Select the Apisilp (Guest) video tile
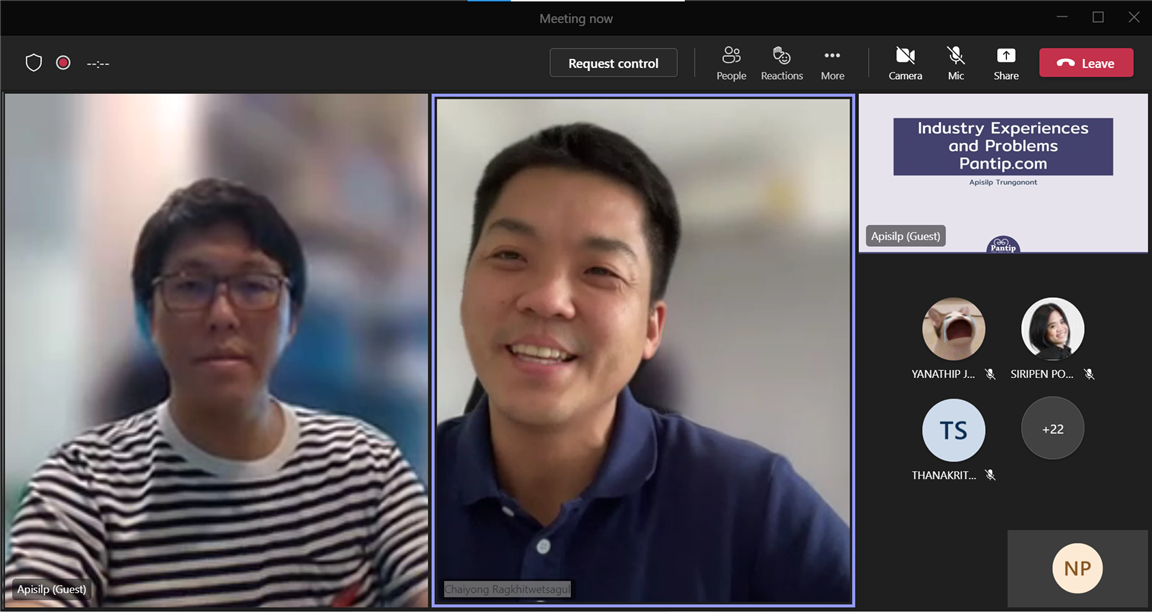 coord(216,350)
